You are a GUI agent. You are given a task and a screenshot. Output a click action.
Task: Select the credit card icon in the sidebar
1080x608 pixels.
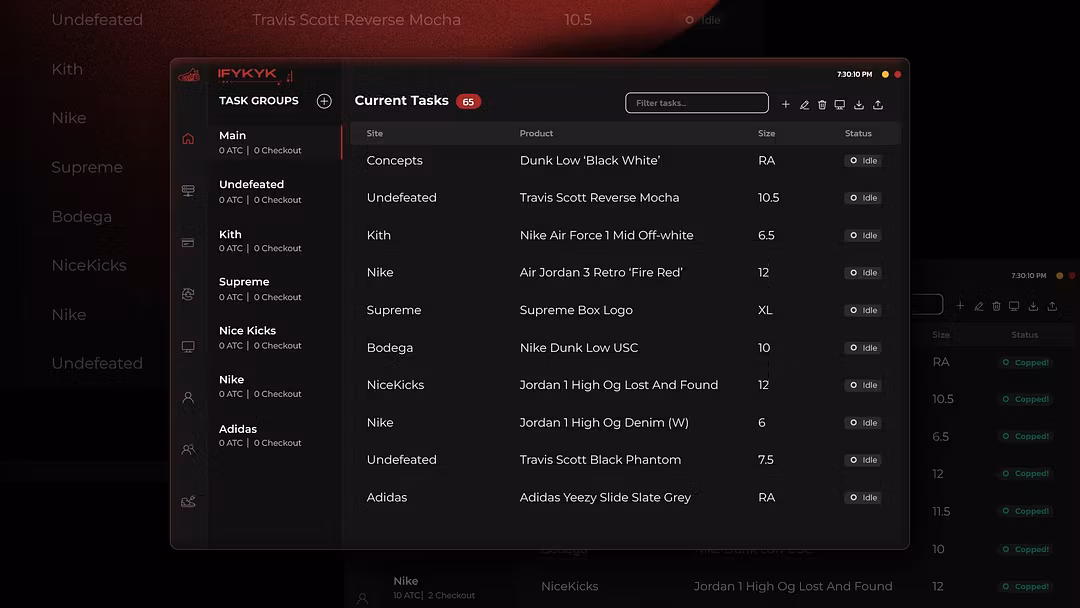(x=188, y=243)
